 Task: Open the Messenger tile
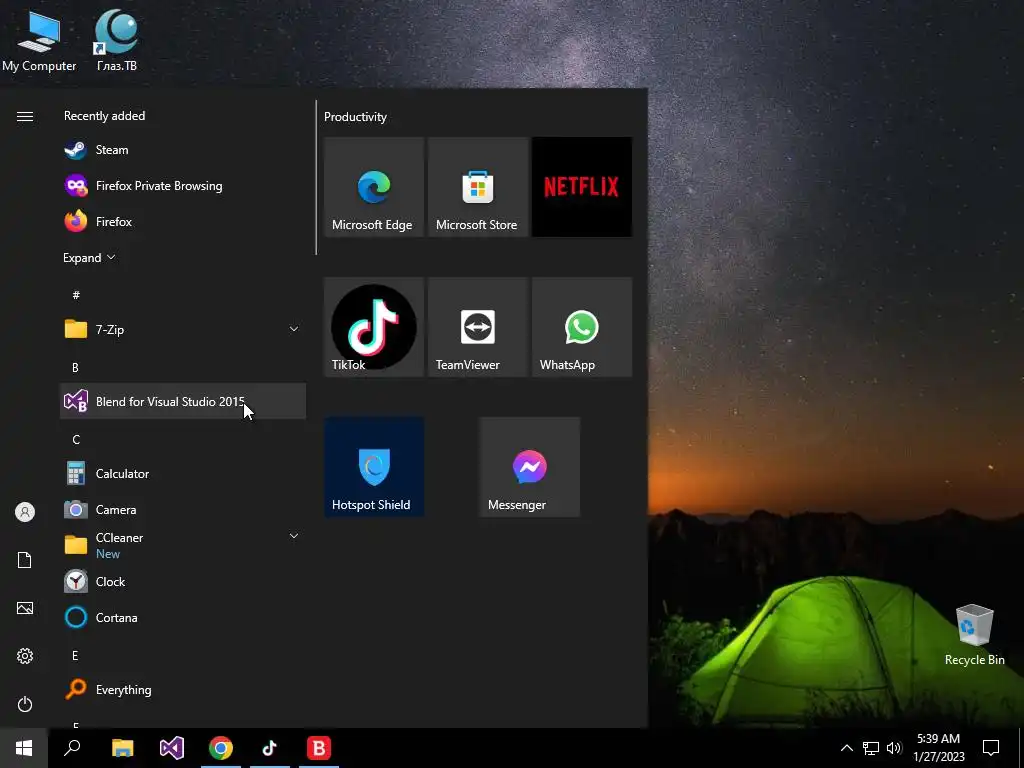530,468
